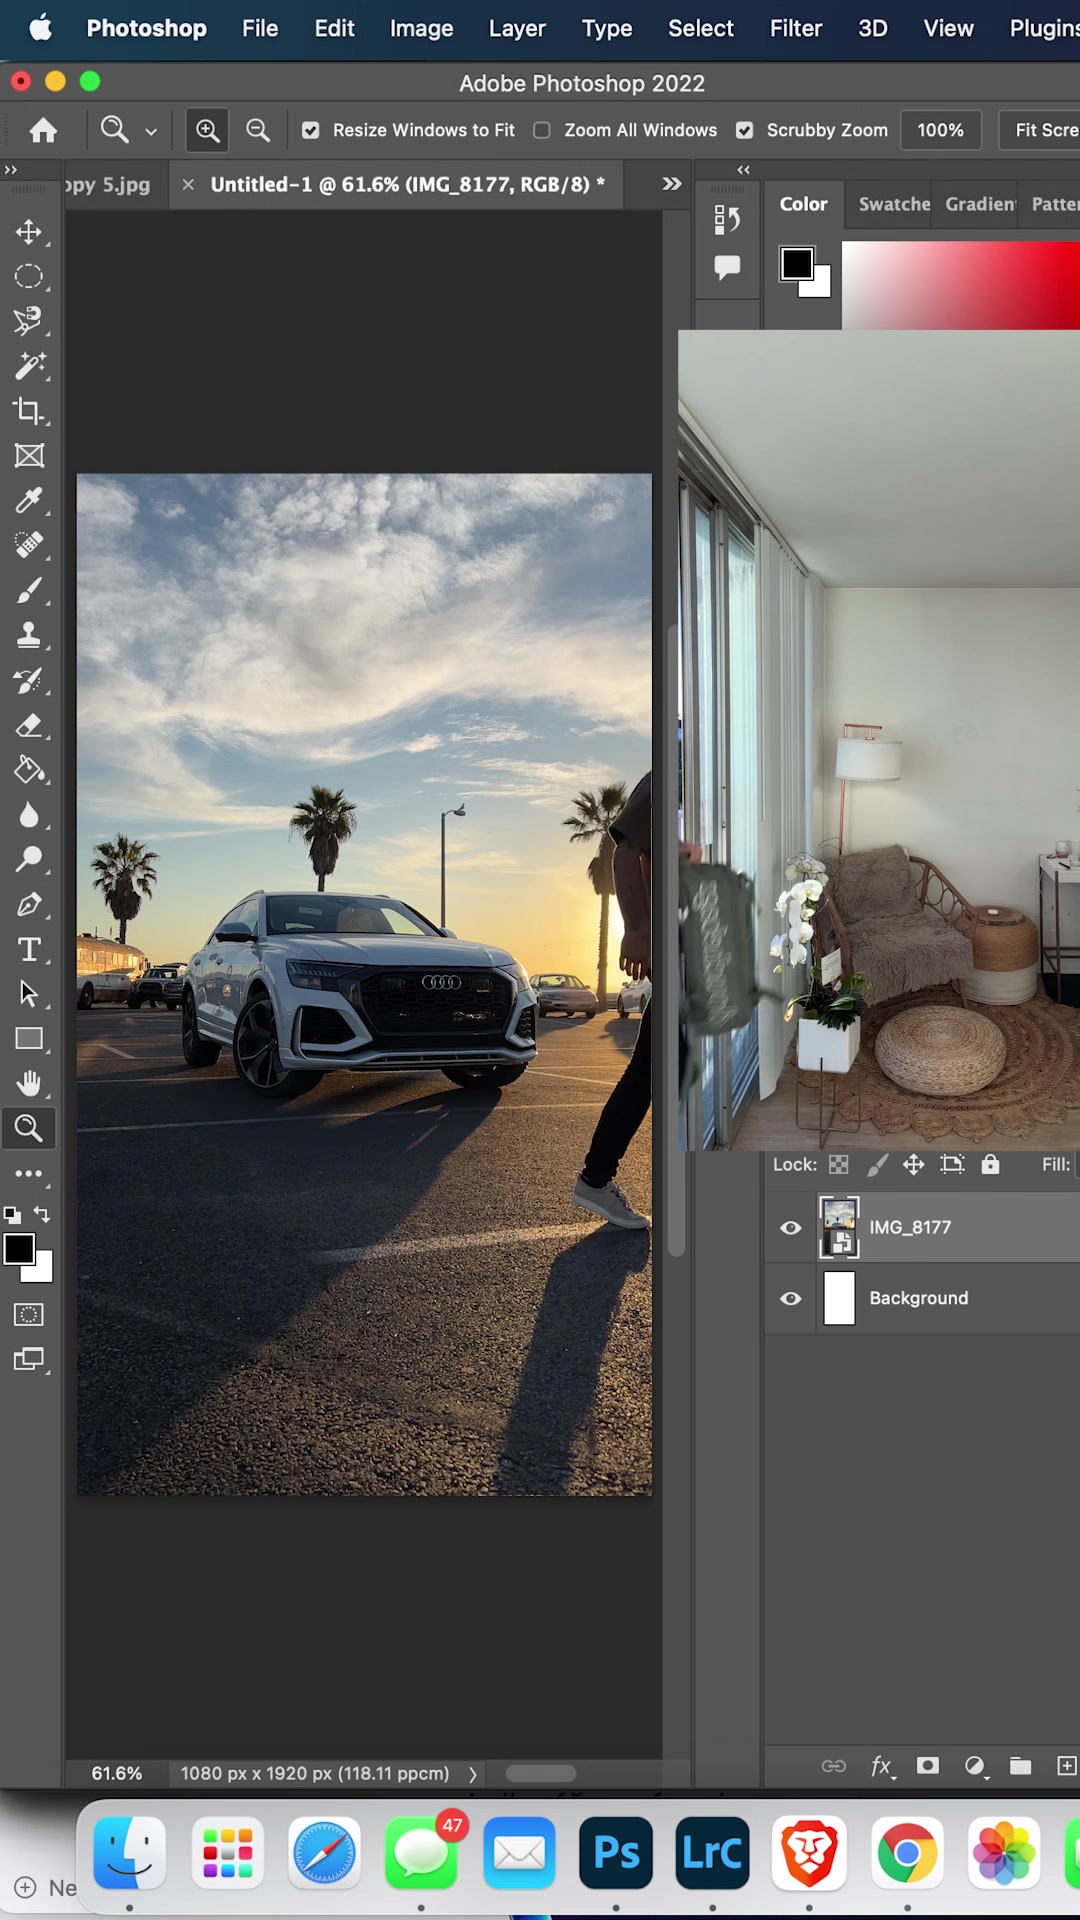Open Lightroom Classic from the dock
1080x1920 pixels.
click(712, 1853)
